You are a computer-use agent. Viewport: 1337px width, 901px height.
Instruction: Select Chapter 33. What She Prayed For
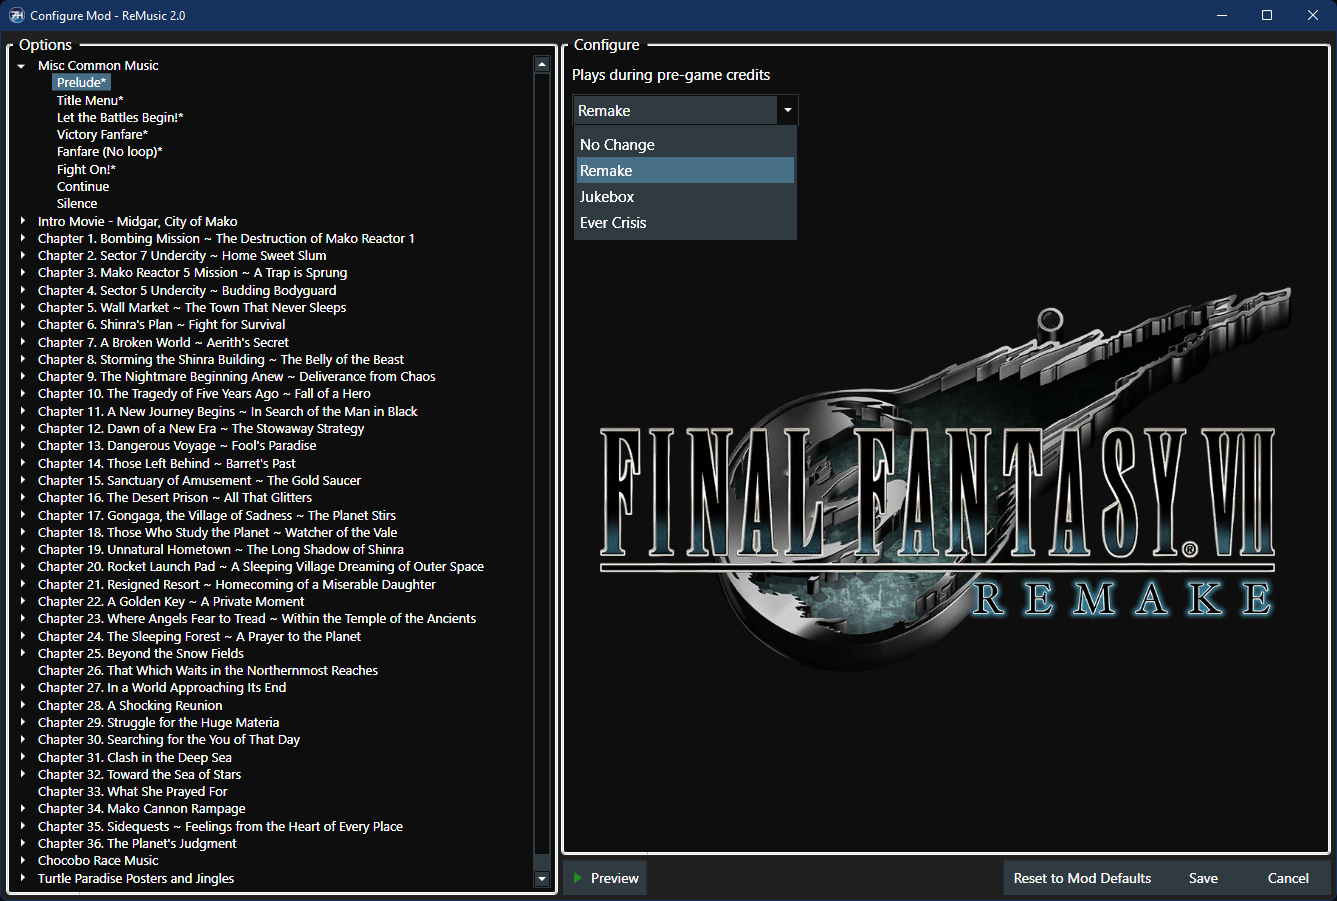pyautogui.click(x=133, y=792)
